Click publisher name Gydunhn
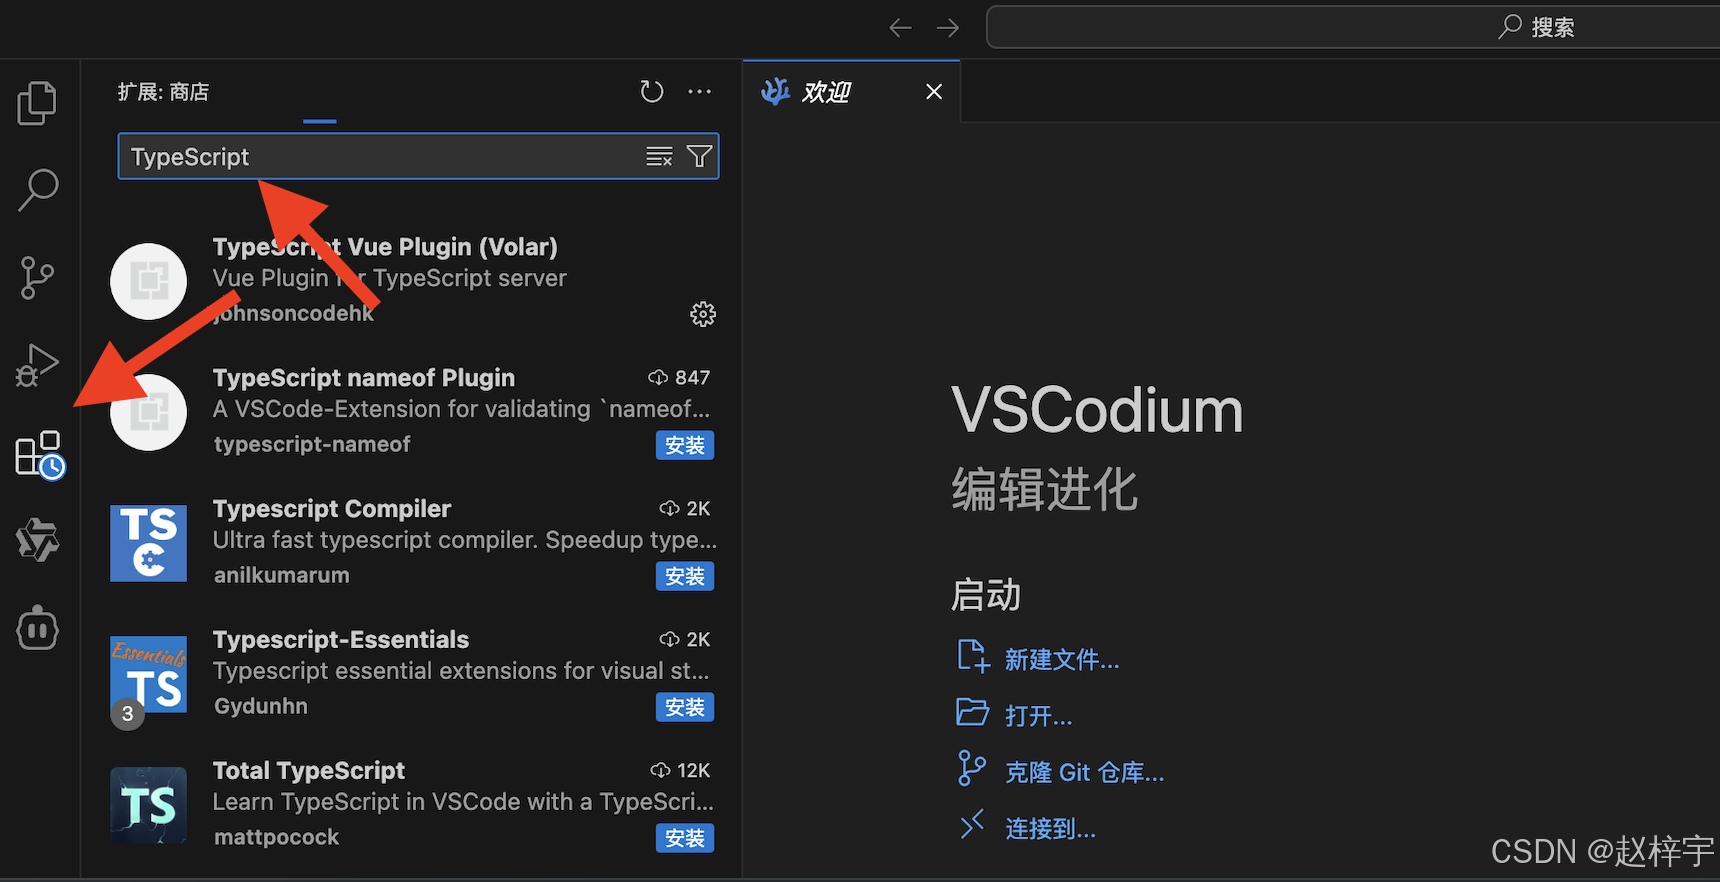1720x882 pixels. 261,706
